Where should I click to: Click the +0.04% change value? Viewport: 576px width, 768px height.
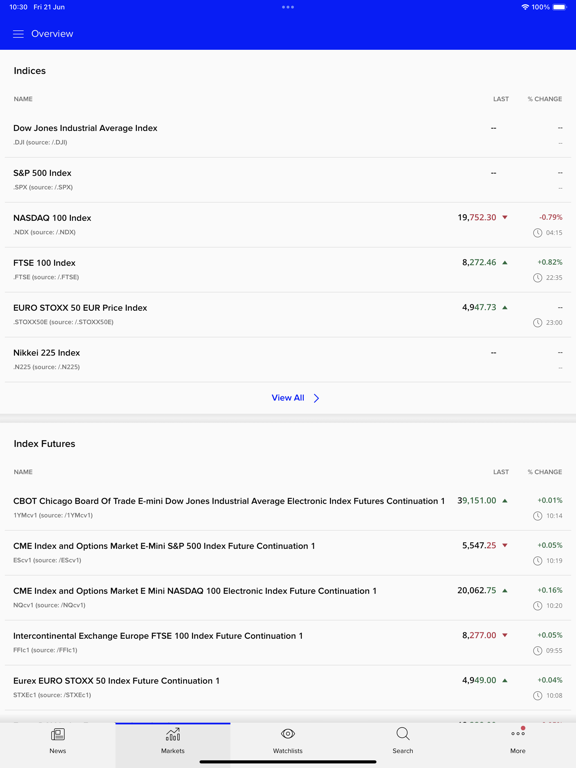(x=550, y=680)
